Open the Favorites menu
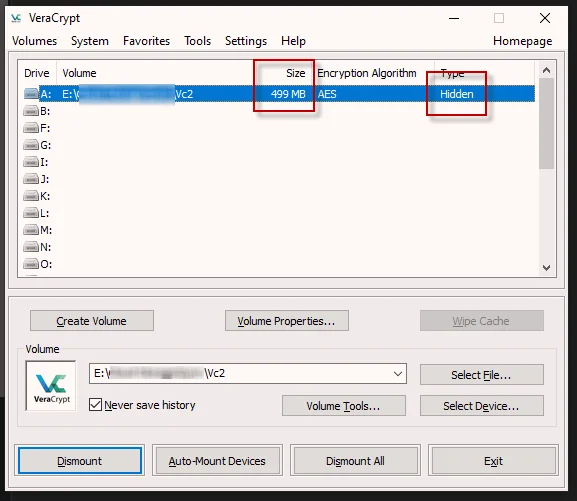 (146, 41)
